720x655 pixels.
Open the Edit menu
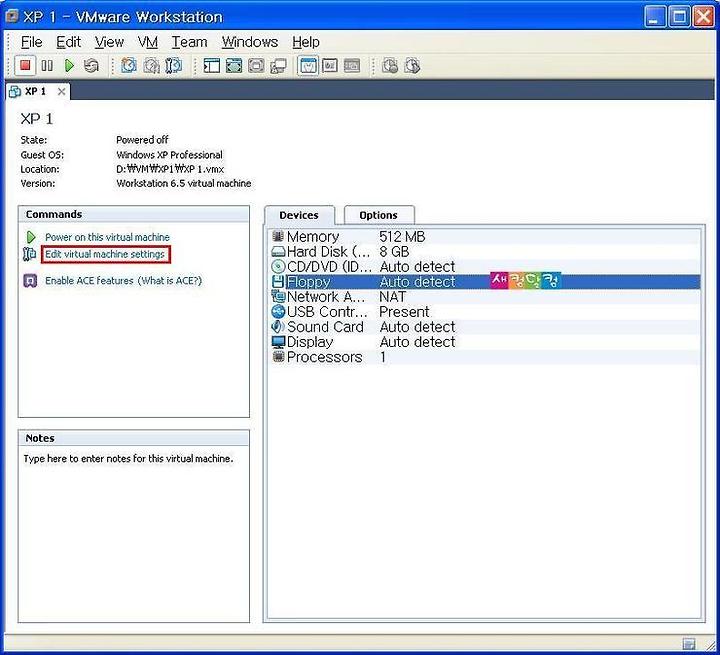coord(68,42)
